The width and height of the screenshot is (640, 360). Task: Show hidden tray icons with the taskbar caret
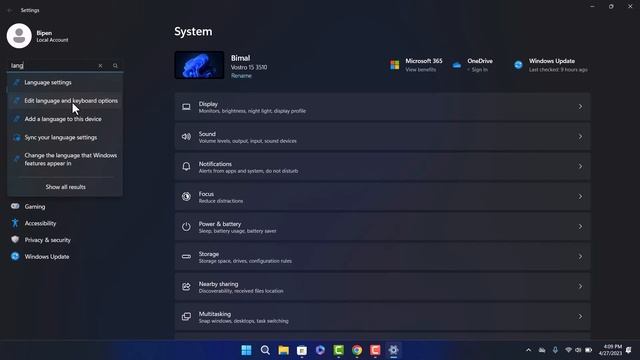tap(529, 350)
